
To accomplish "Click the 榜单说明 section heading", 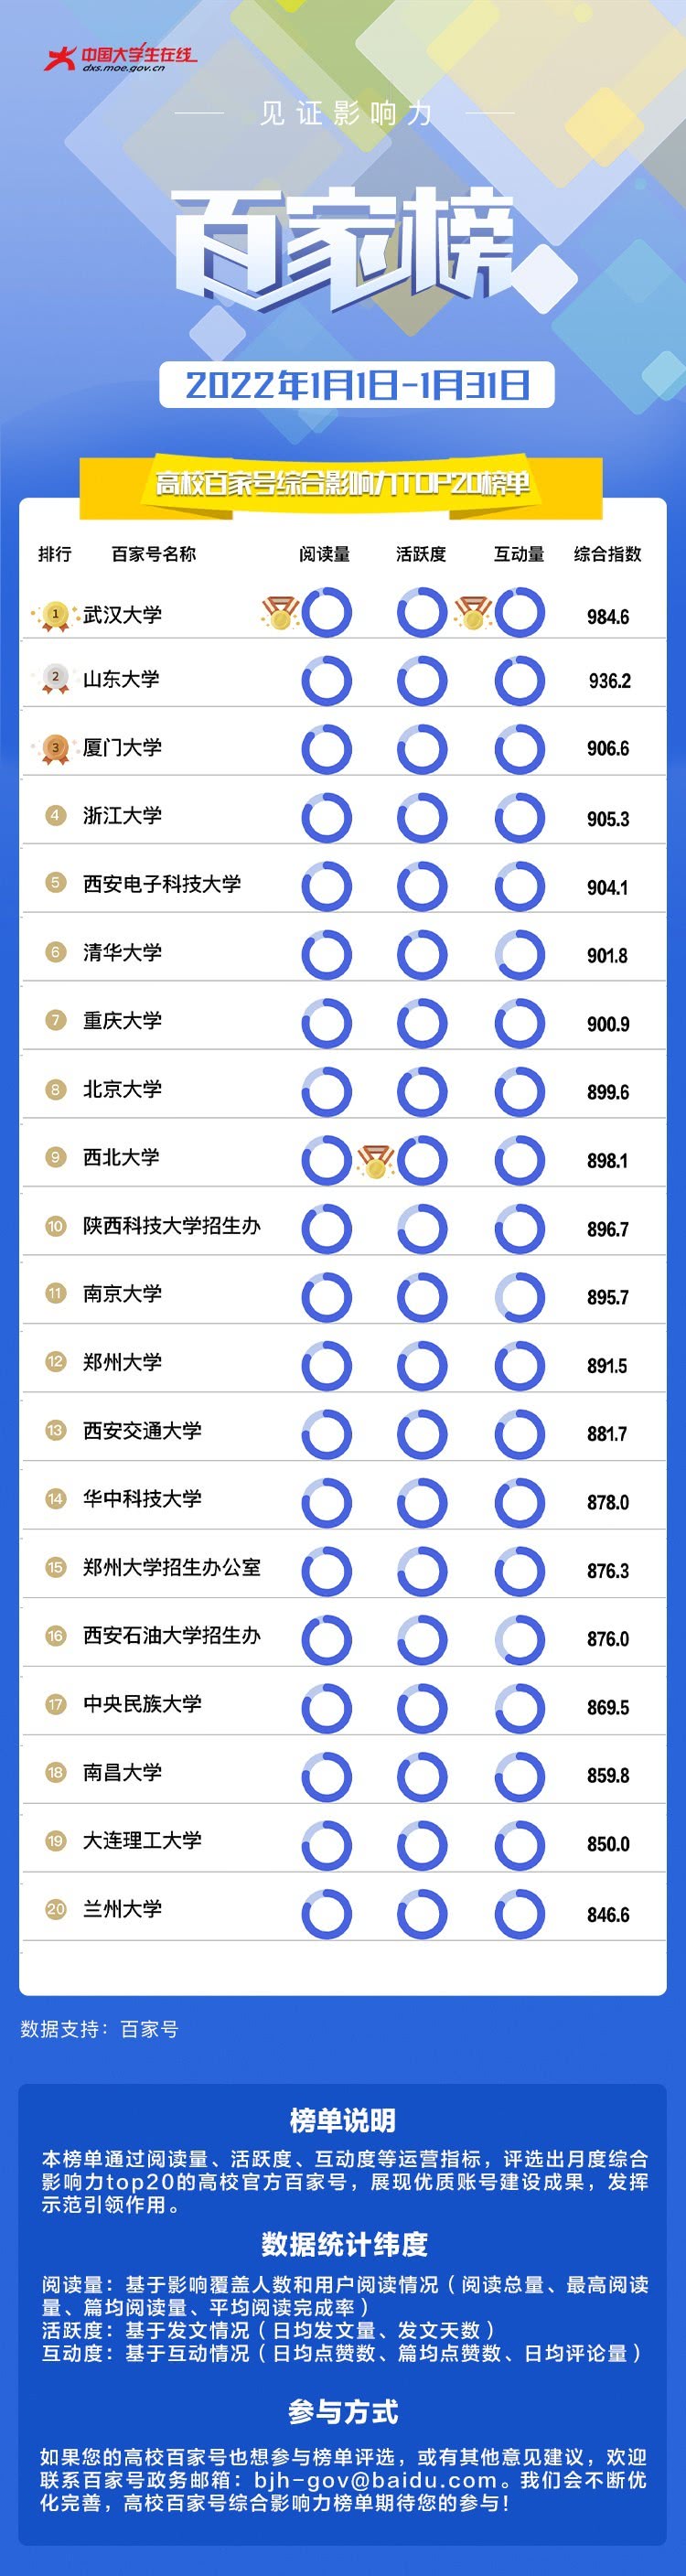I will [342, 2119].
